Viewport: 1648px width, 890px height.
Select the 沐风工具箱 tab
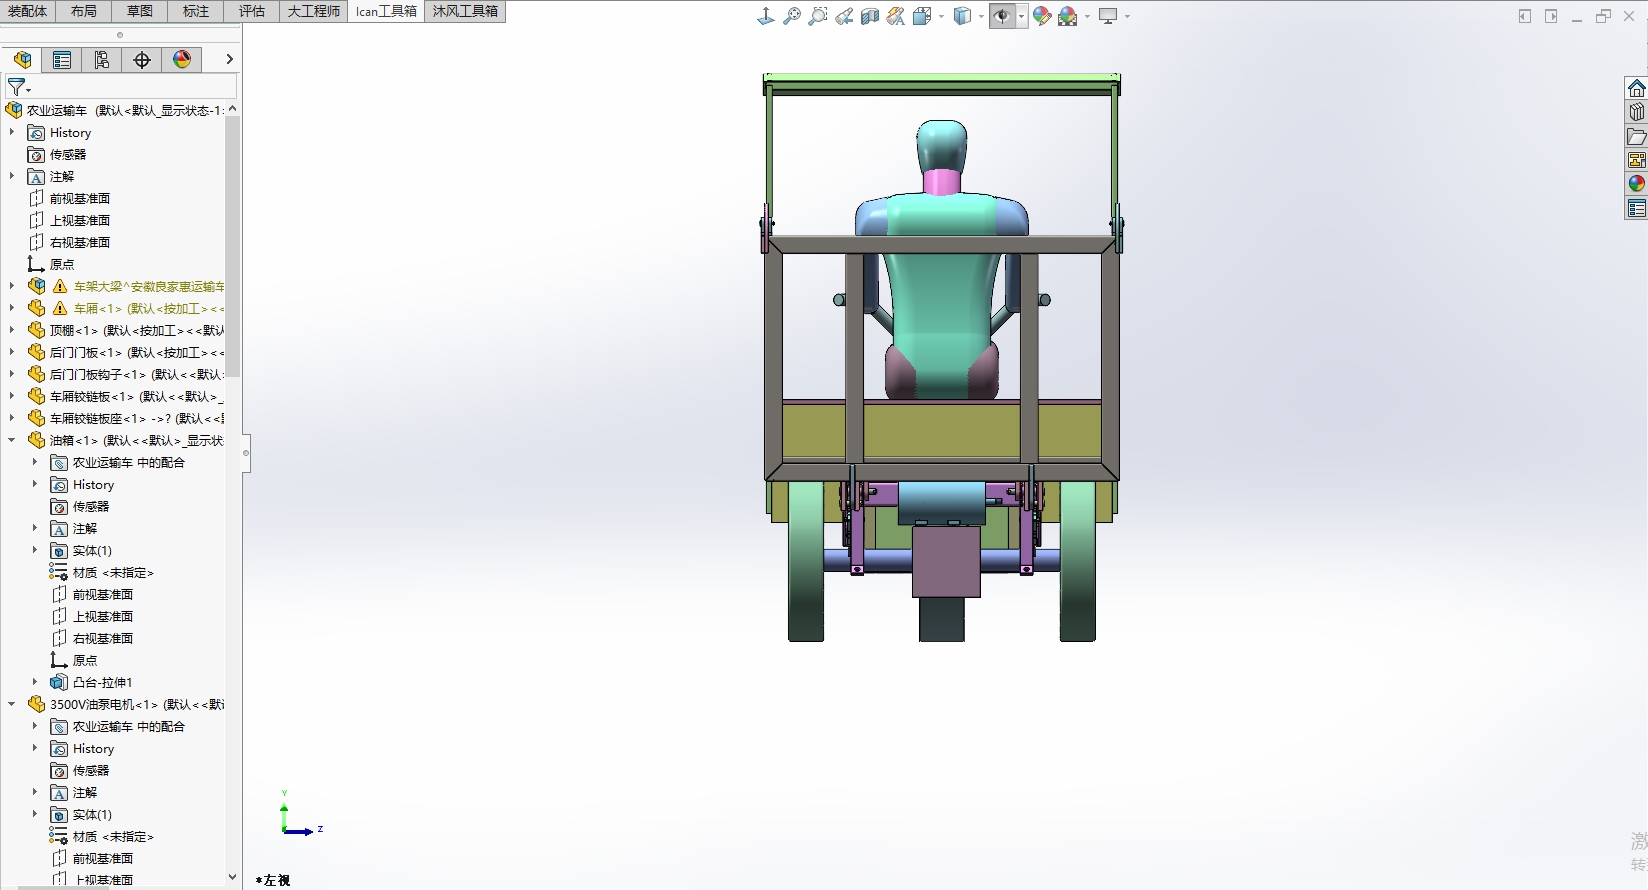[465, 11]
